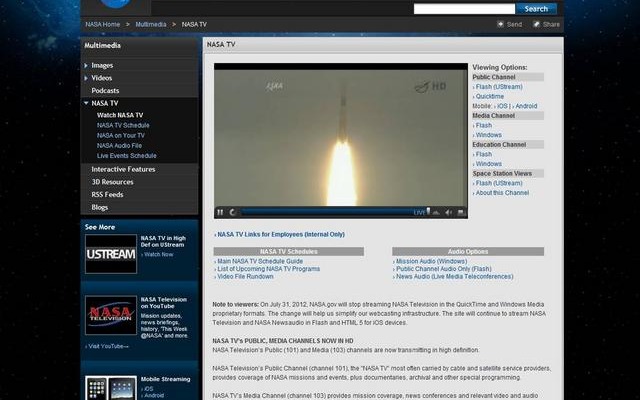Open NASA TV Schedule sidebar link
Image resolution: width=640 pixels, height=400 pixels.
[x=123, y=125]
